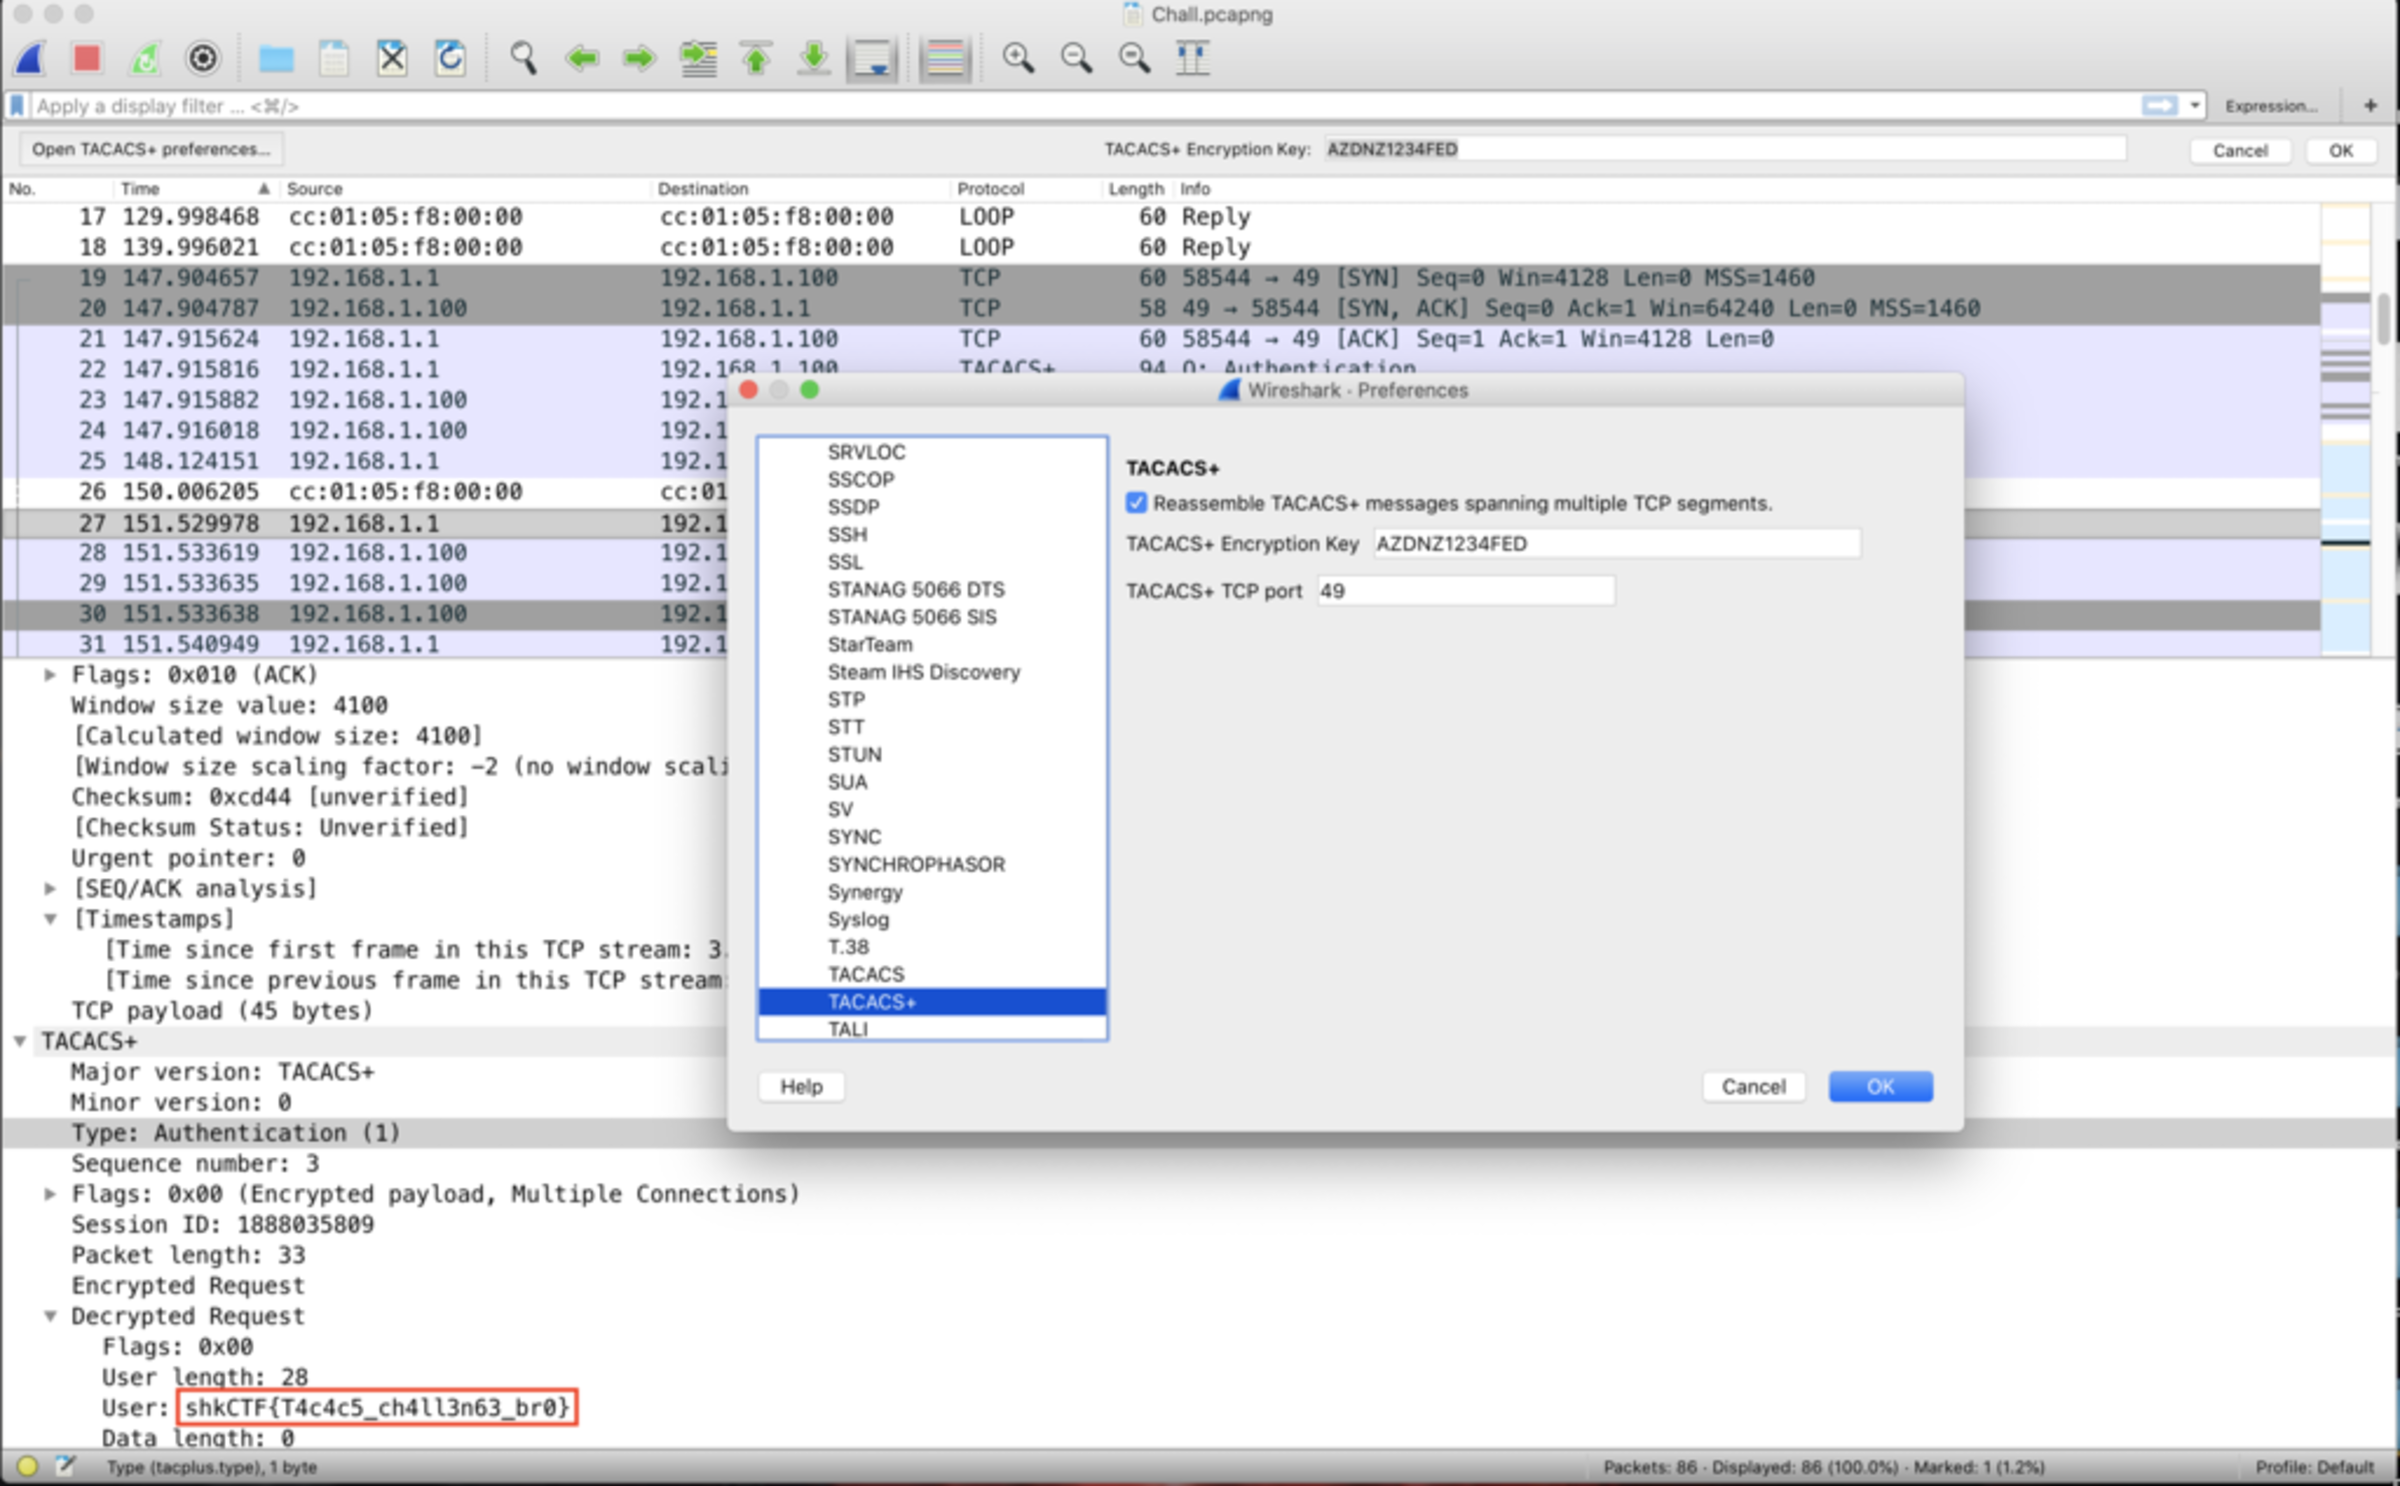
Task: Restart the current capture
Action: click(145, 58)
